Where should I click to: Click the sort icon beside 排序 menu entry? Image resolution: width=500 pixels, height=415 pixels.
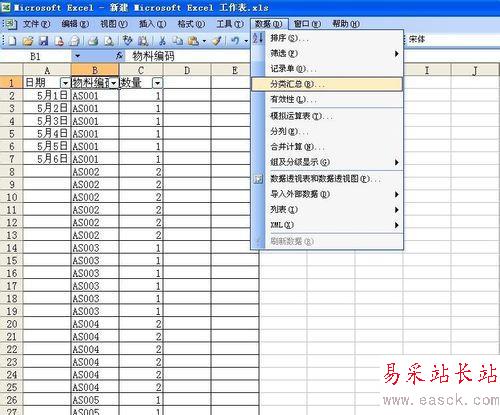pyautogui.click(x=258, y=38)
